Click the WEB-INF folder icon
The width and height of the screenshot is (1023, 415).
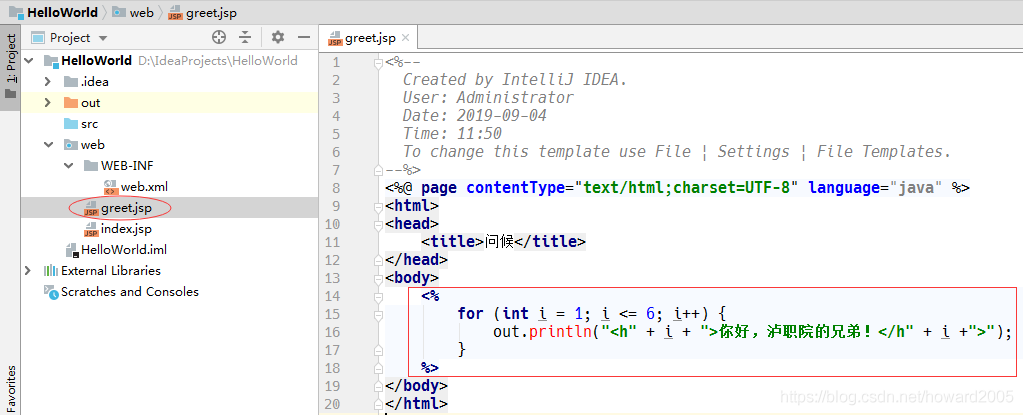pos(91,165)
